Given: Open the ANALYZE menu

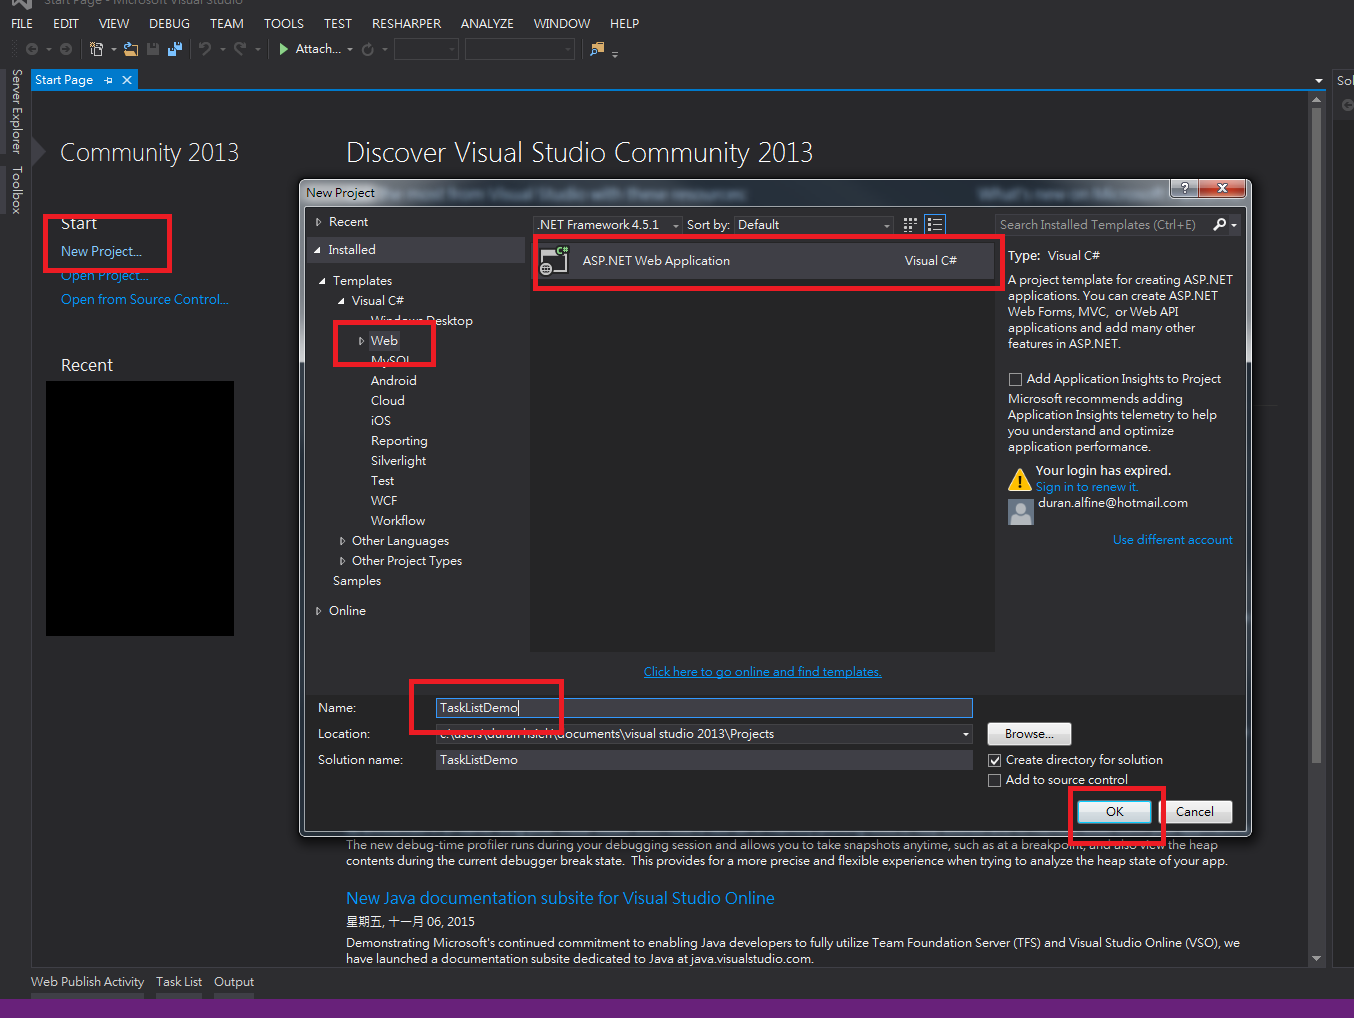Looking at the screenshot, I should pyautogui.click(x=487, y=23).
